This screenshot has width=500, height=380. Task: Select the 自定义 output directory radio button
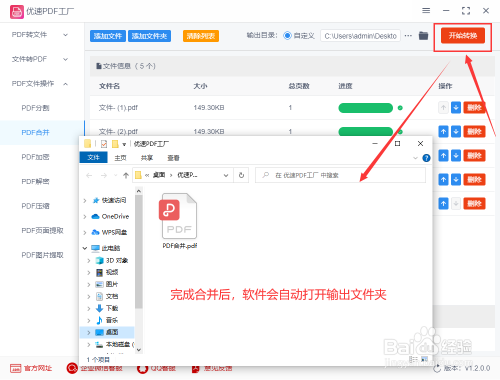(x=287, y=36)
